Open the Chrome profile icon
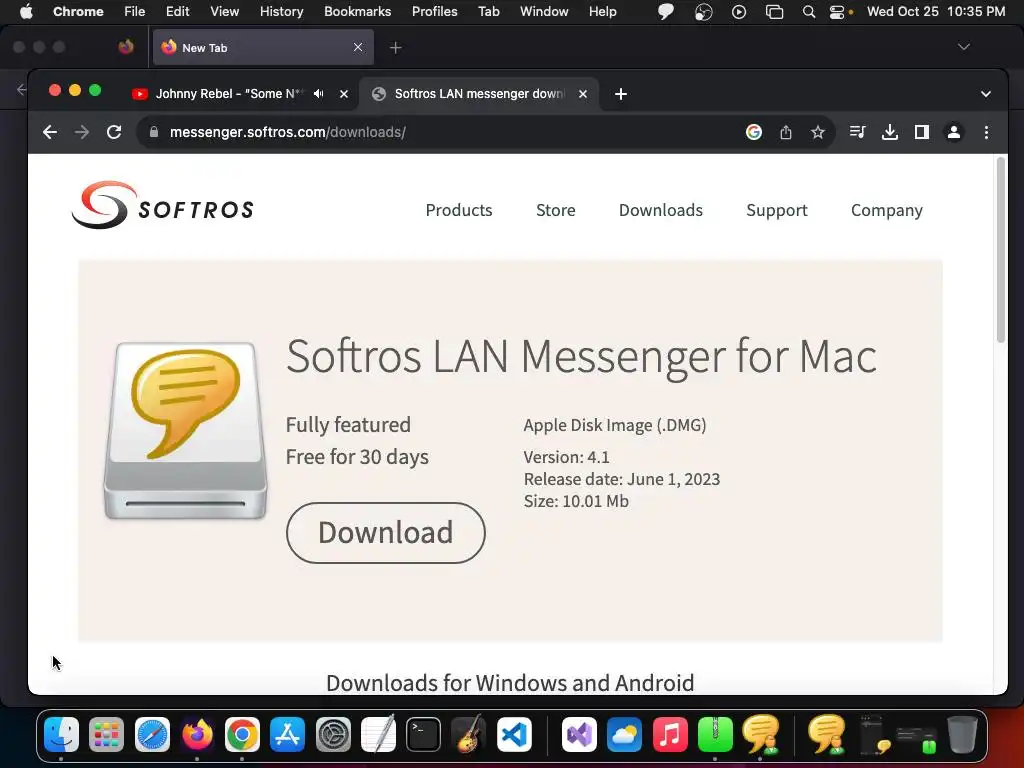 point(953,132)
